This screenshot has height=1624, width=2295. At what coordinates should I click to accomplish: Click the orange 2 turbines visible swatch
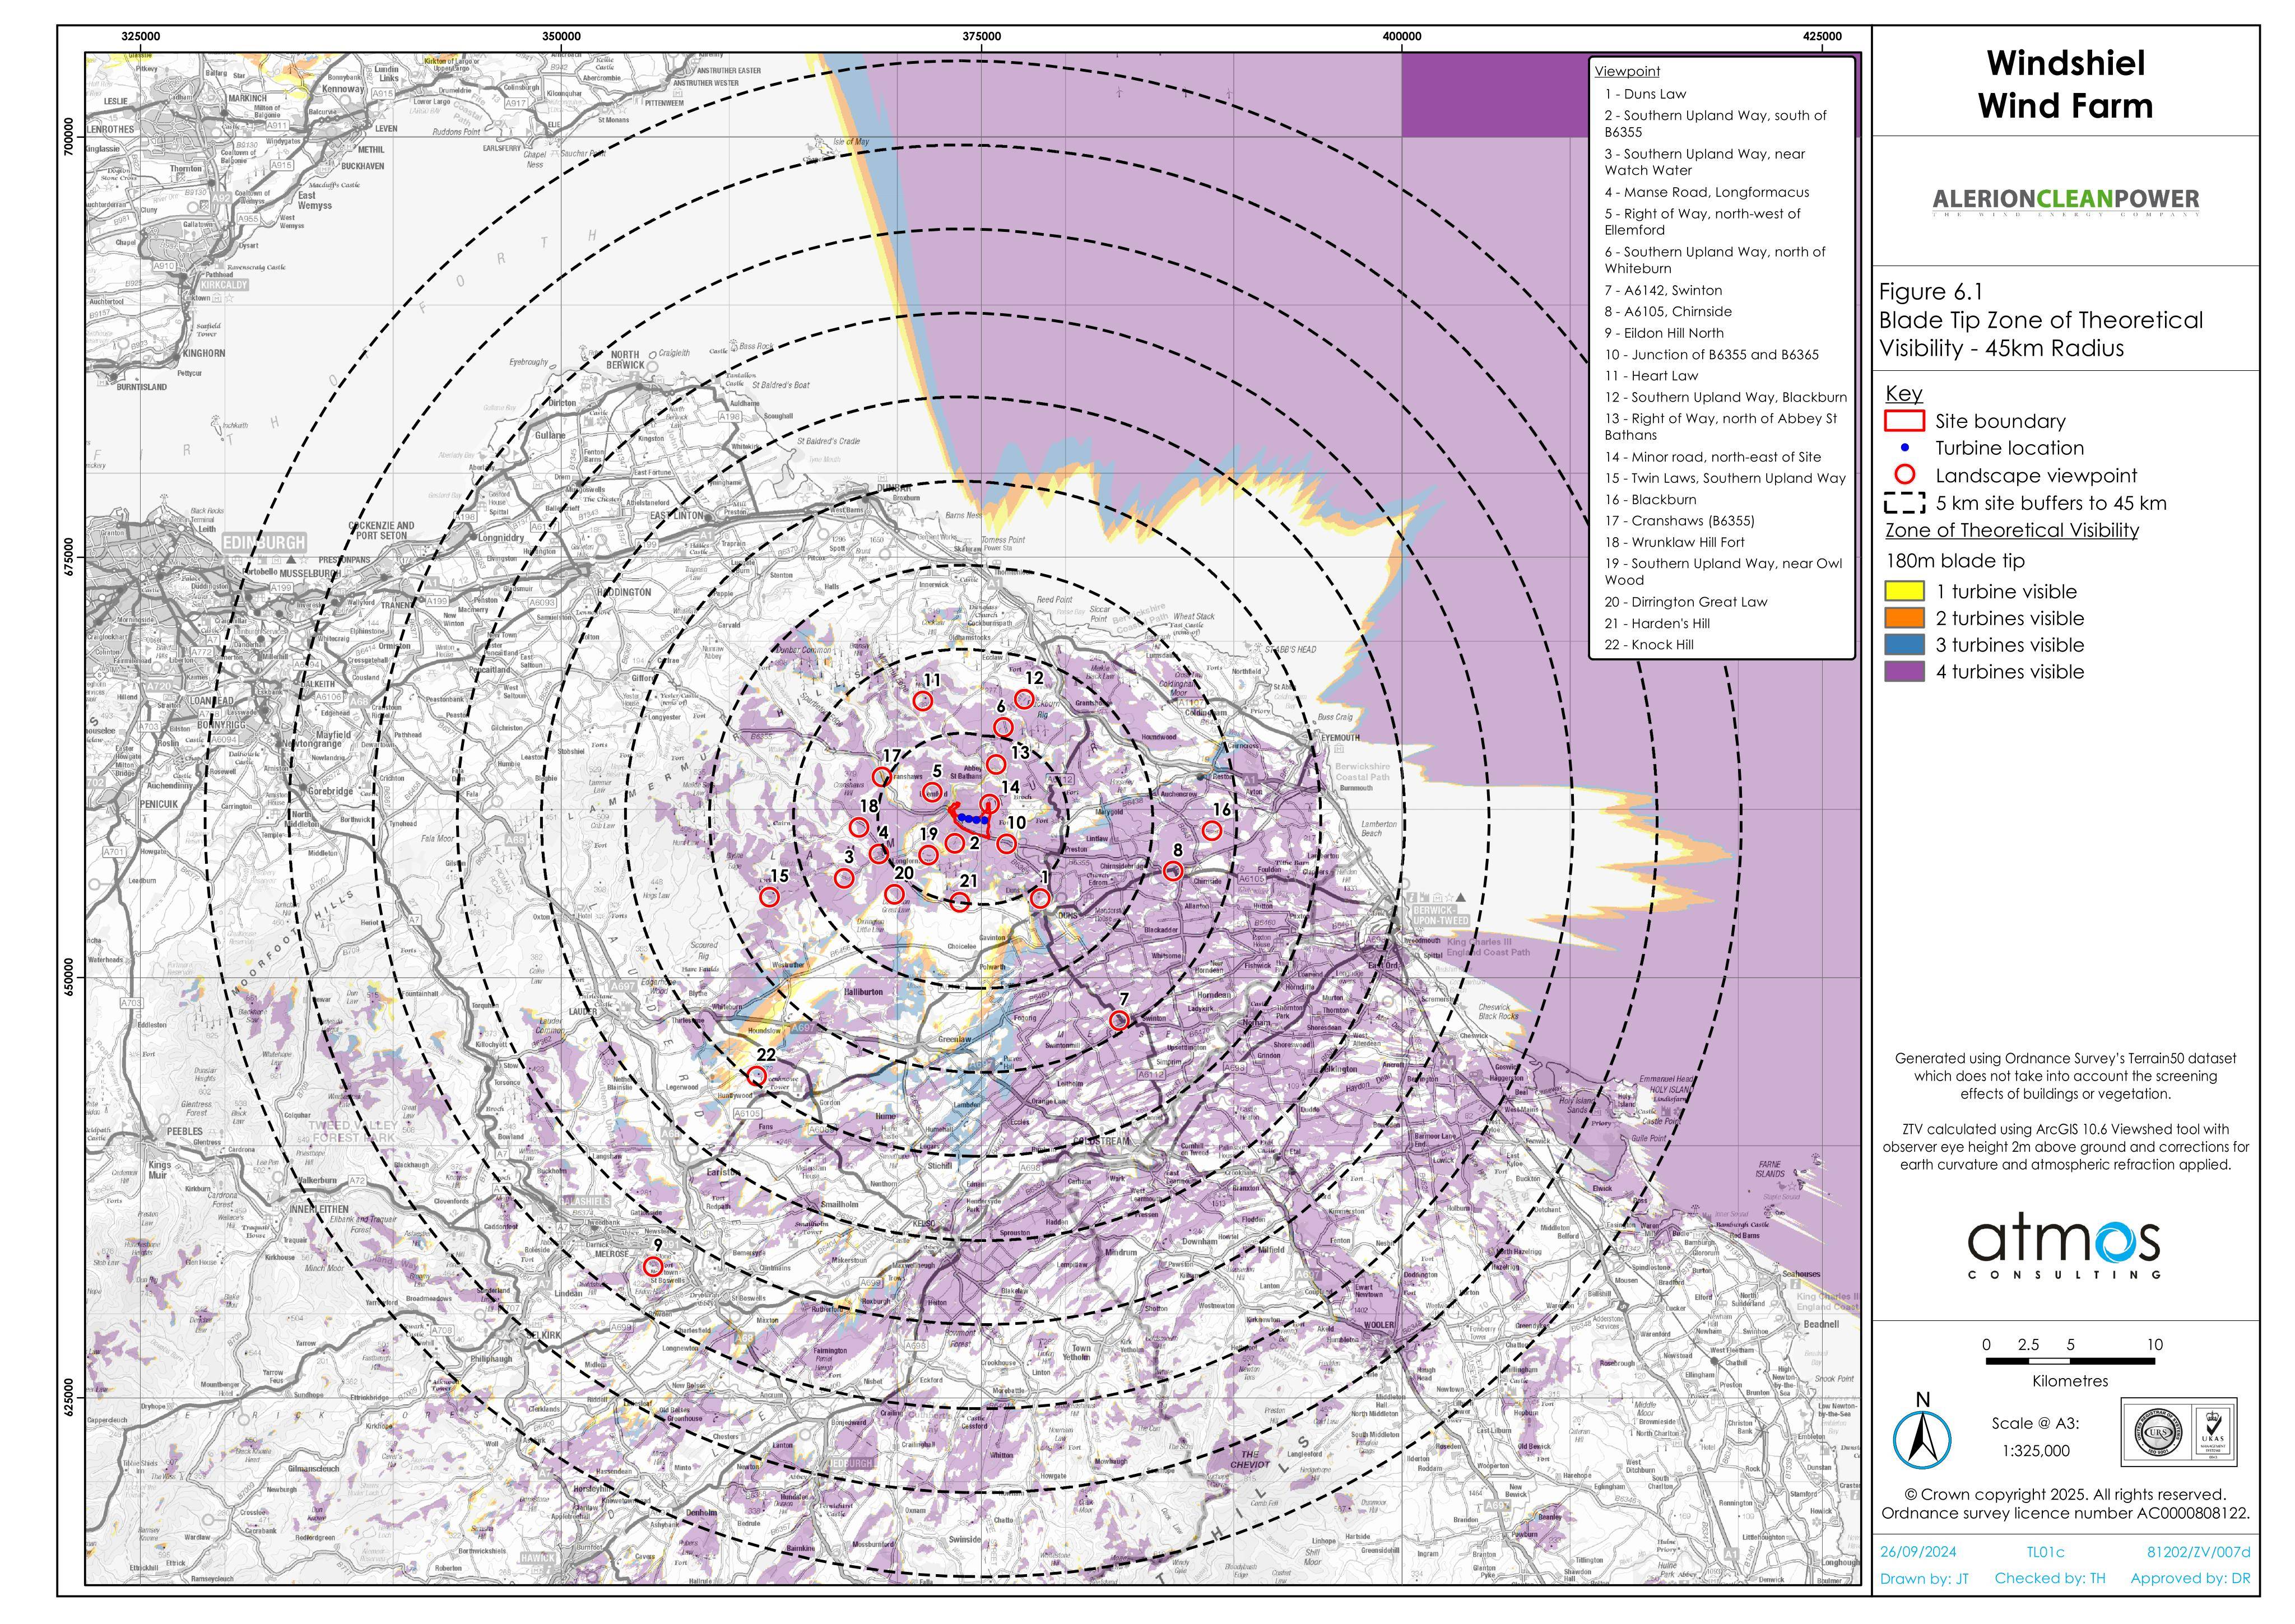pos(1904,618)
